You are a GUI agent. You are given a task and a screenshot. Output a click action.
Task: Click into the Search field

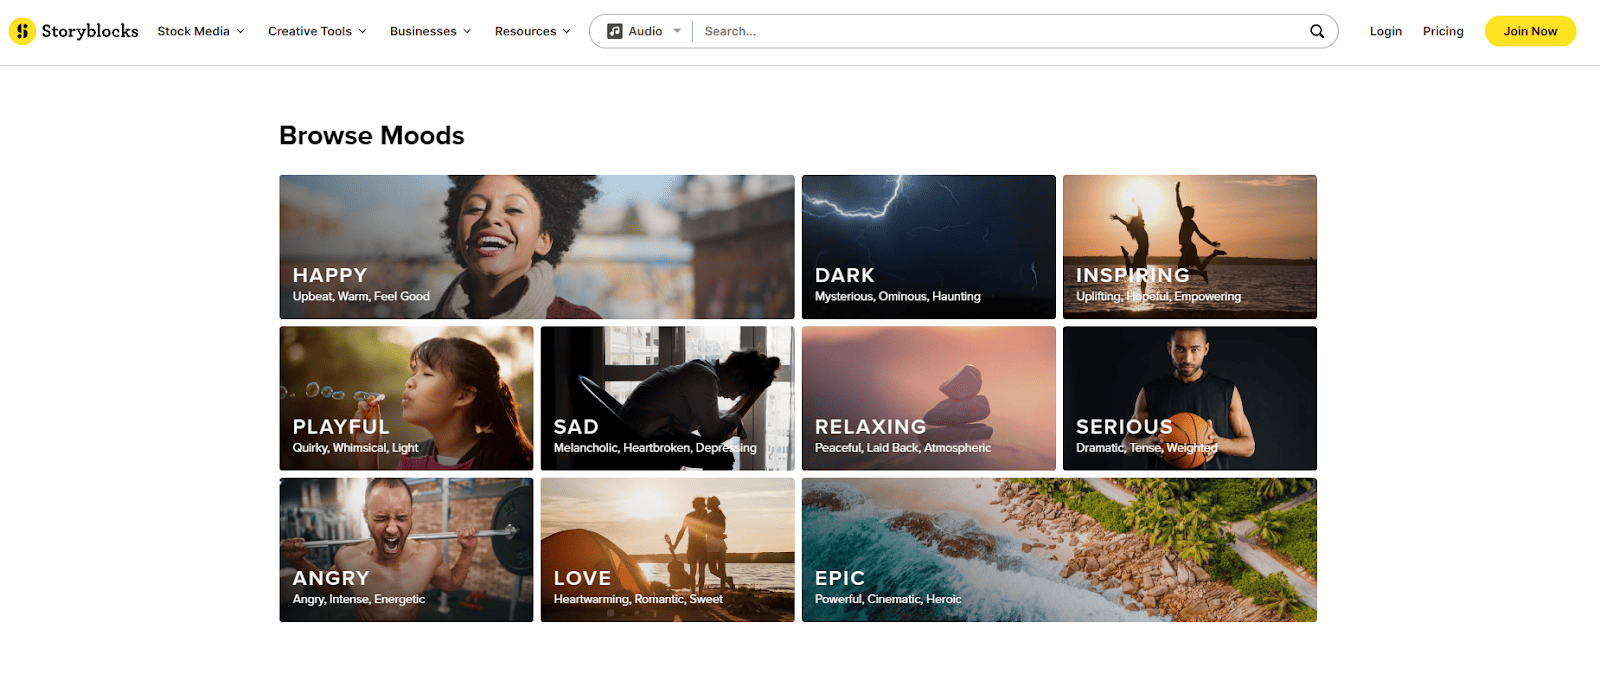tap(1000, 31)
